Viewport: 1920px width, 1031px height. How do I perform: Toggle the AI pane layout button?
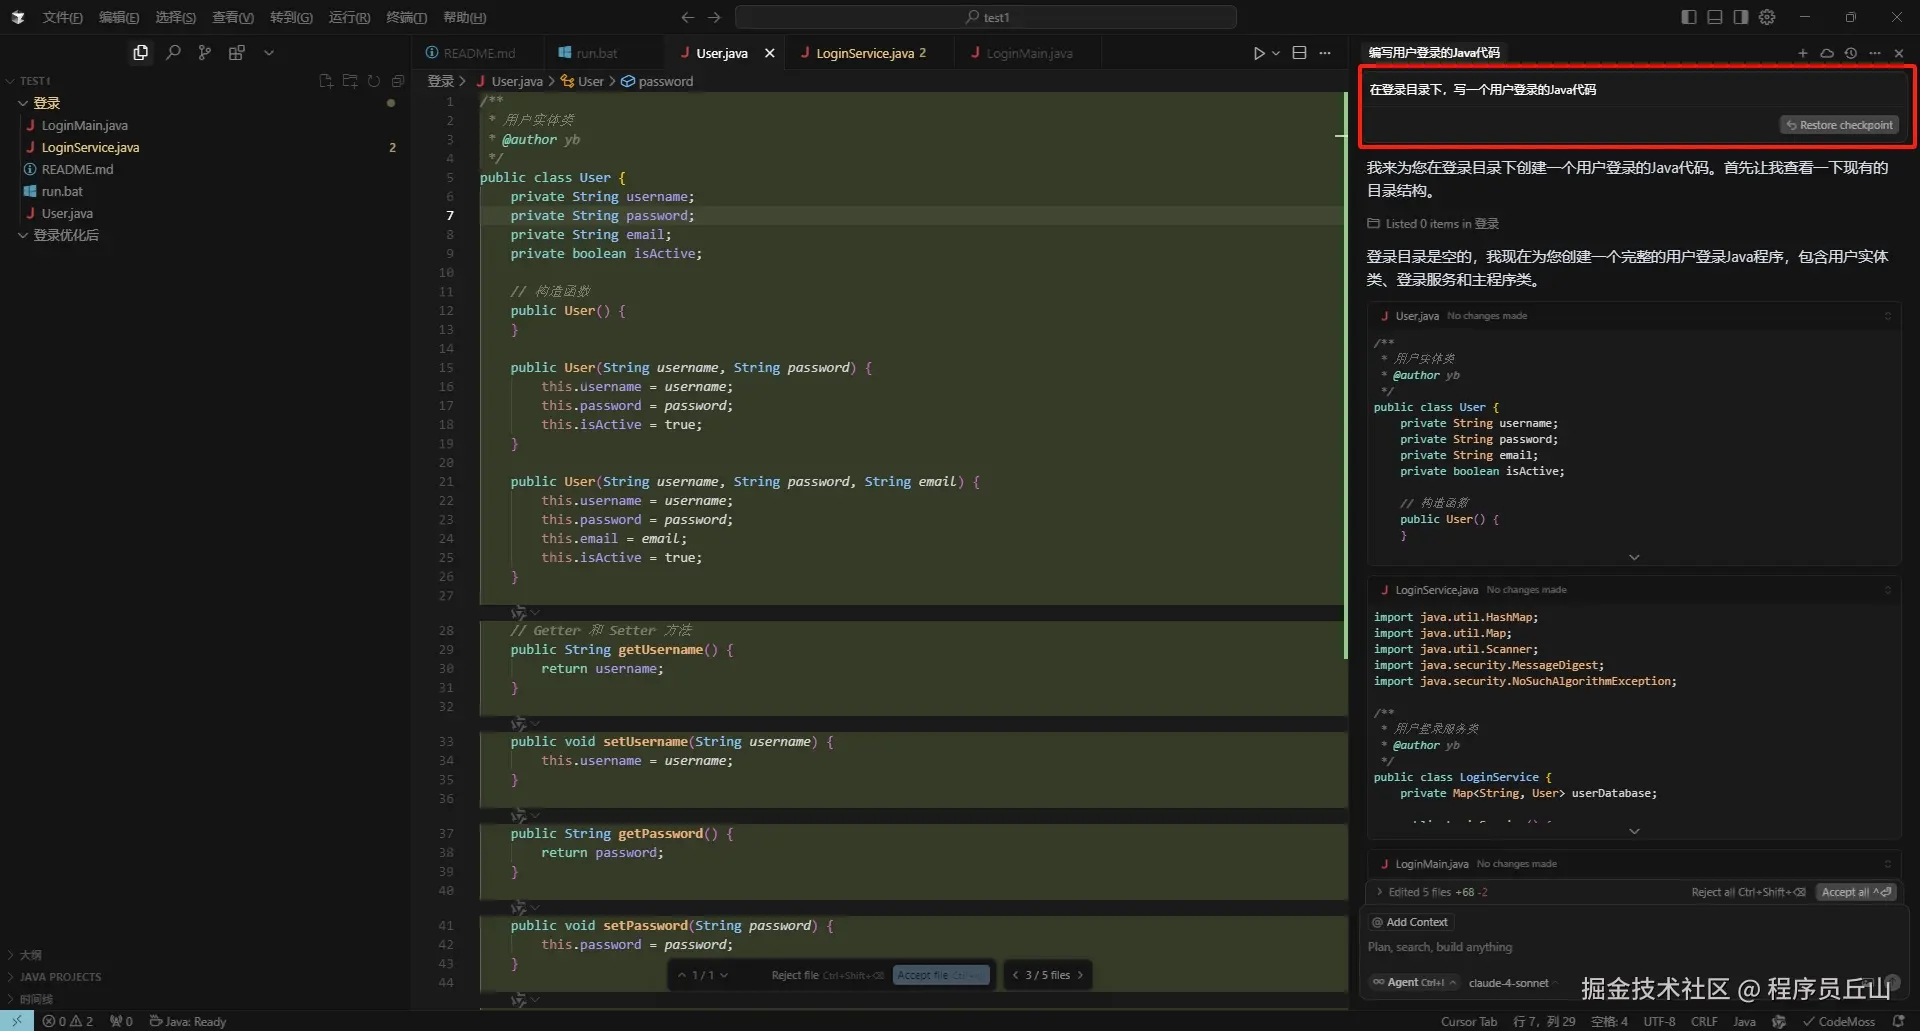pyautogui.click(x=1741, y=17)
